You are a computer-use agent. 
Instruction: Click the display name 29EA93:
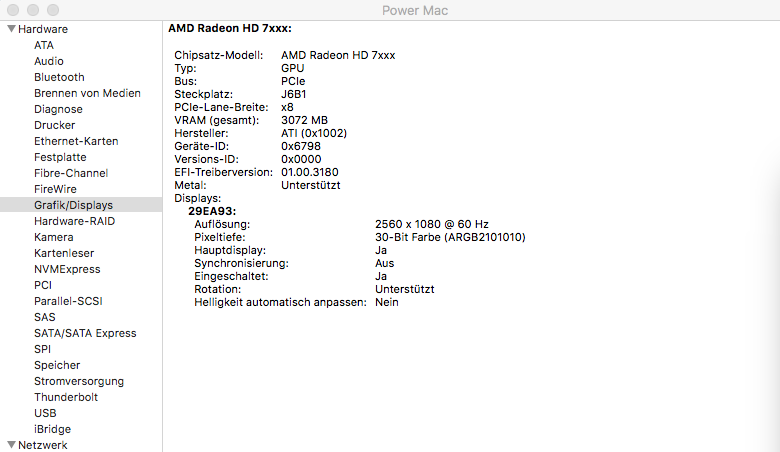[x=212, y=211]
